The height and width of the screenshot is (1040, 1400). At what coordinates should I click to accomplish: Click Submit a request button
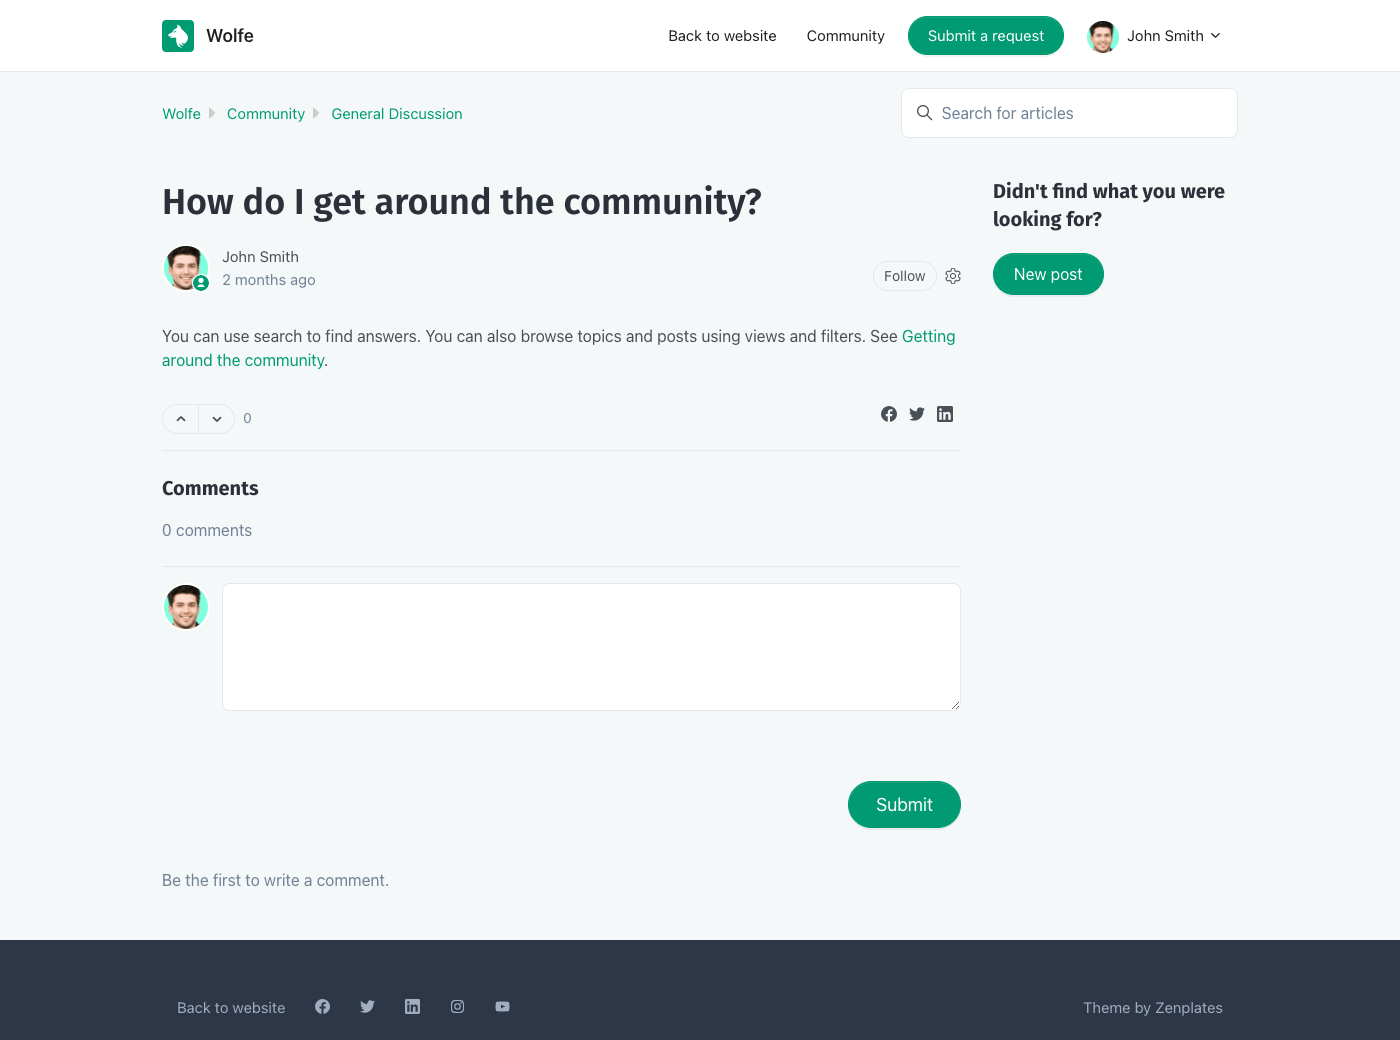(x=985, y=36)
